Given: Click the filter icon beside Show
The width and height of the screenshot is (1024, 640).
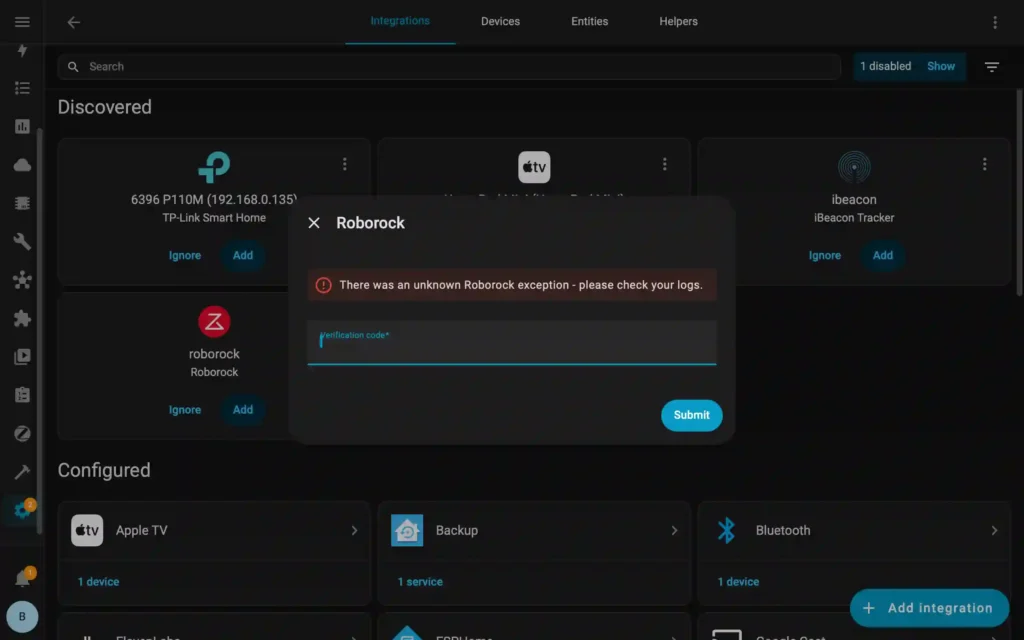Looking at the screenshot, I should point(991,66).
